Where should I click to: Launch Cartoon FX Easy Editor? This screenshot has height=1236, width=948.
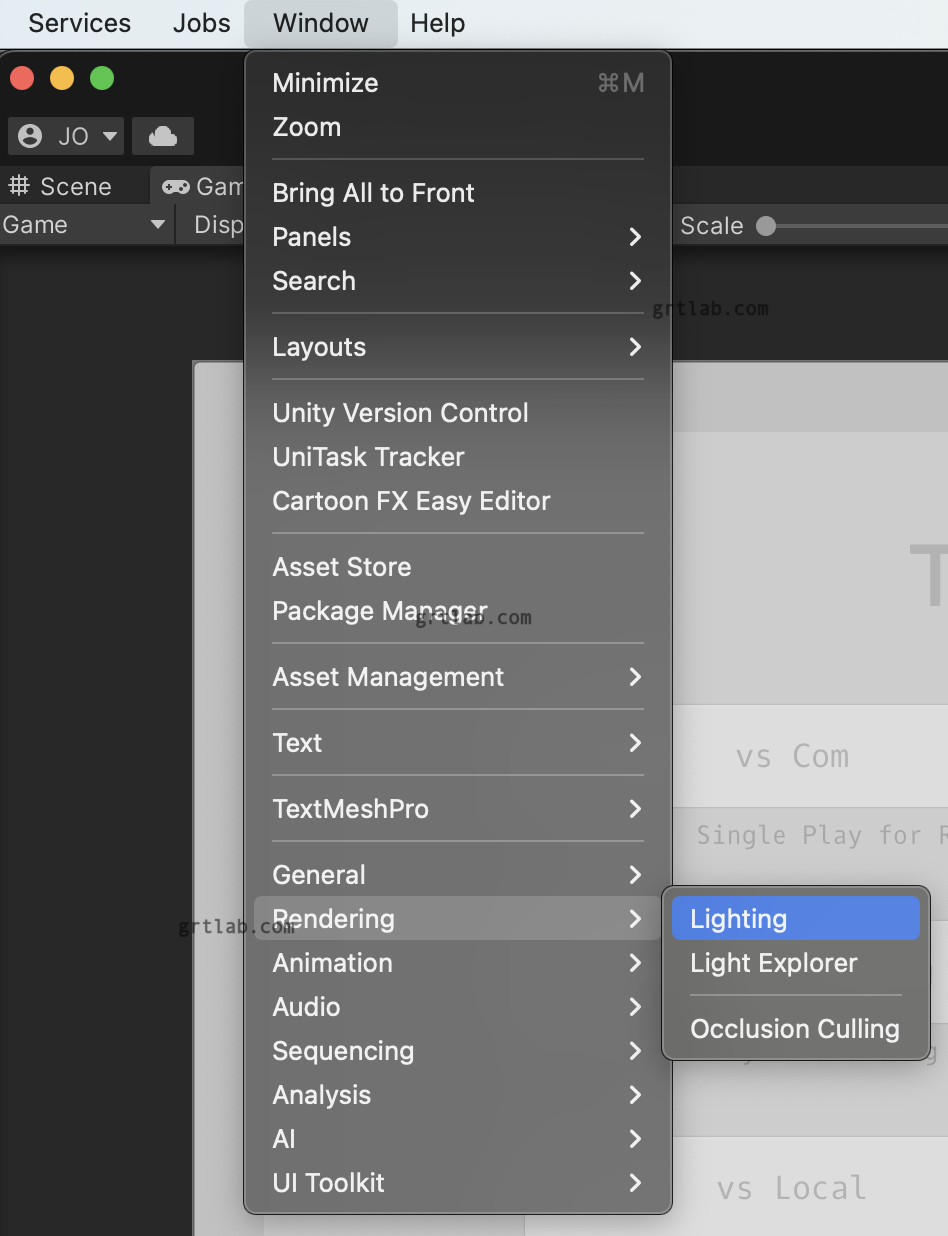(411, 501)
